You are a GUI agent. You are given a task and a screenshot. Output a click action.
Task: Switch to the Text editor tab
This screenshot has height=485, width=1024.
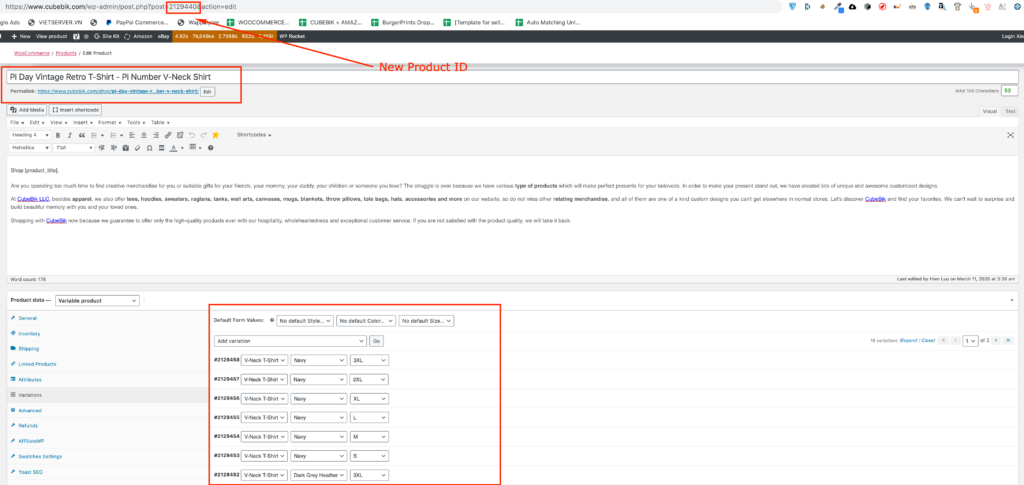click(1010, 111)
